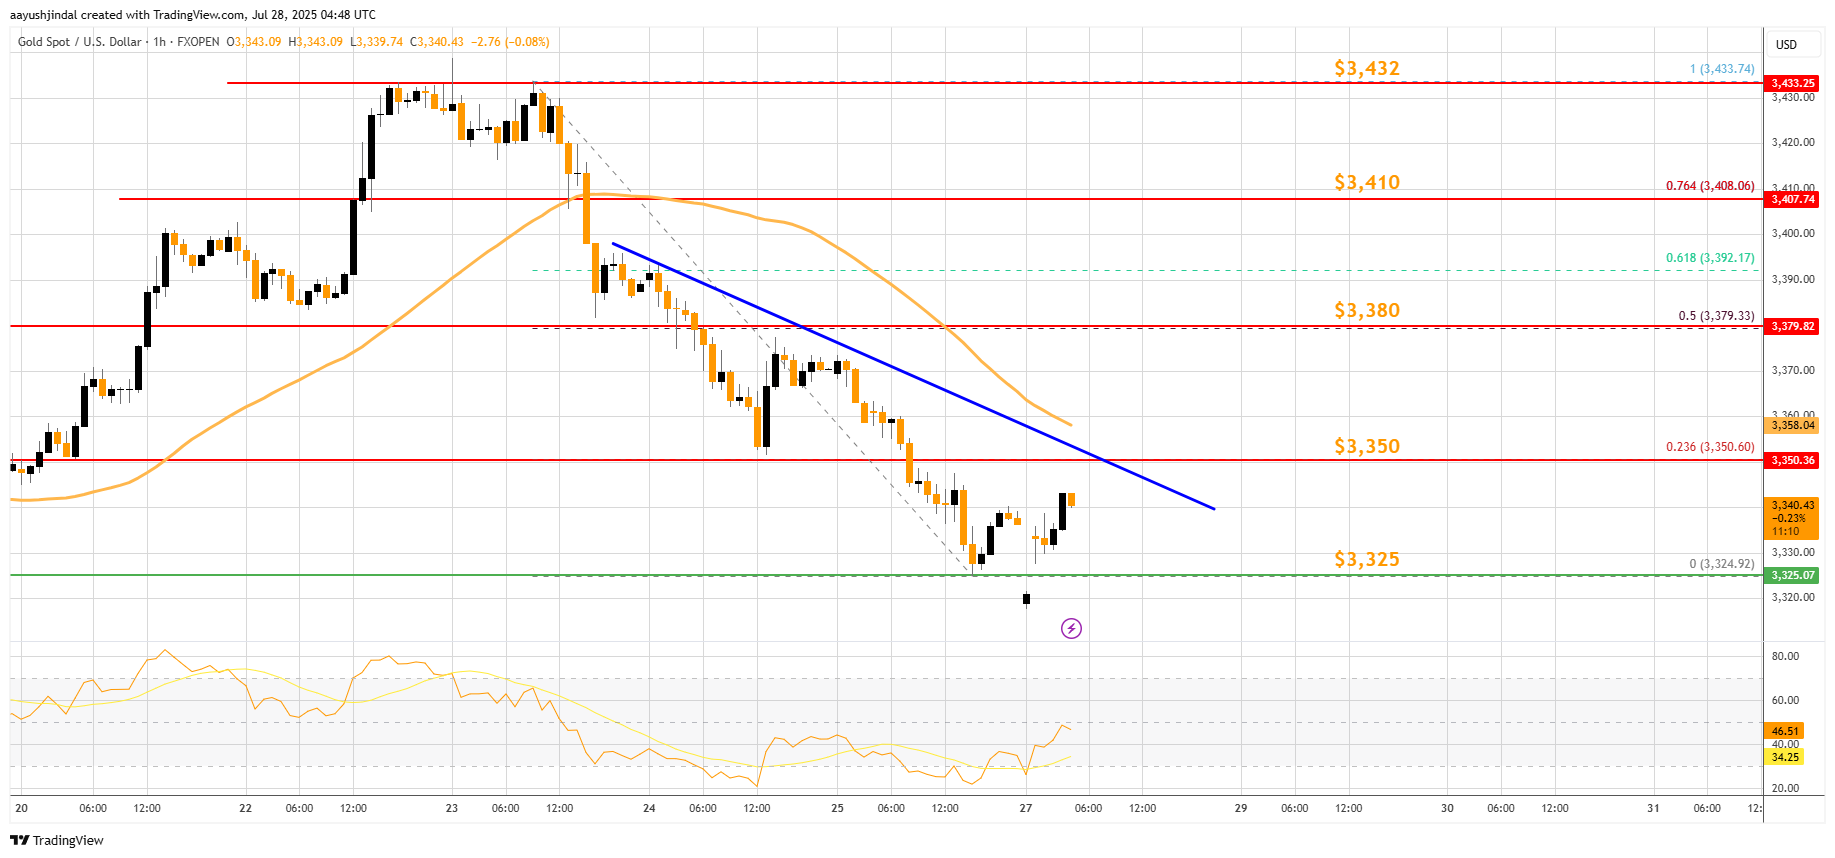Screen dimensions: 1835x858
Task: Click the 3,320.00 price scale tick
Action: (x=1793, y=597)
